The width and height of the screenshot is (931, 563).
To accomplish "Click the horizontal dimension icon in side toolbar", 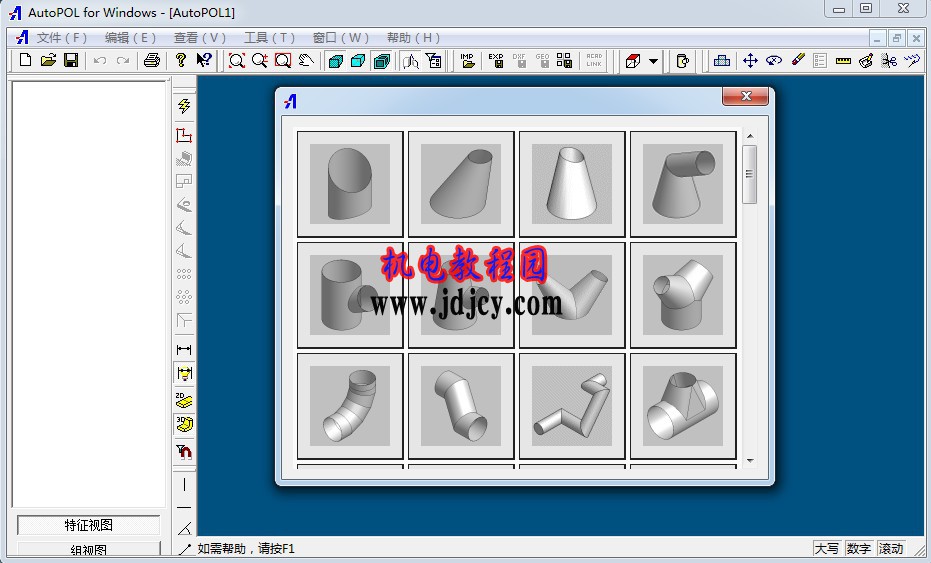I will 184,349.
